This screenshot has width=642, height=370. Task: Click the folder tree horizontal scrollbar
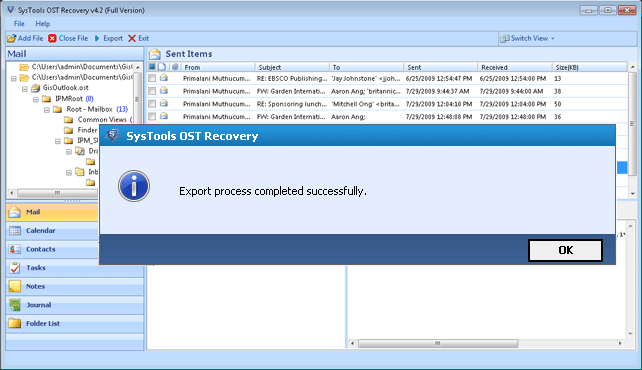pyautogui.click(x=57, y=193)
